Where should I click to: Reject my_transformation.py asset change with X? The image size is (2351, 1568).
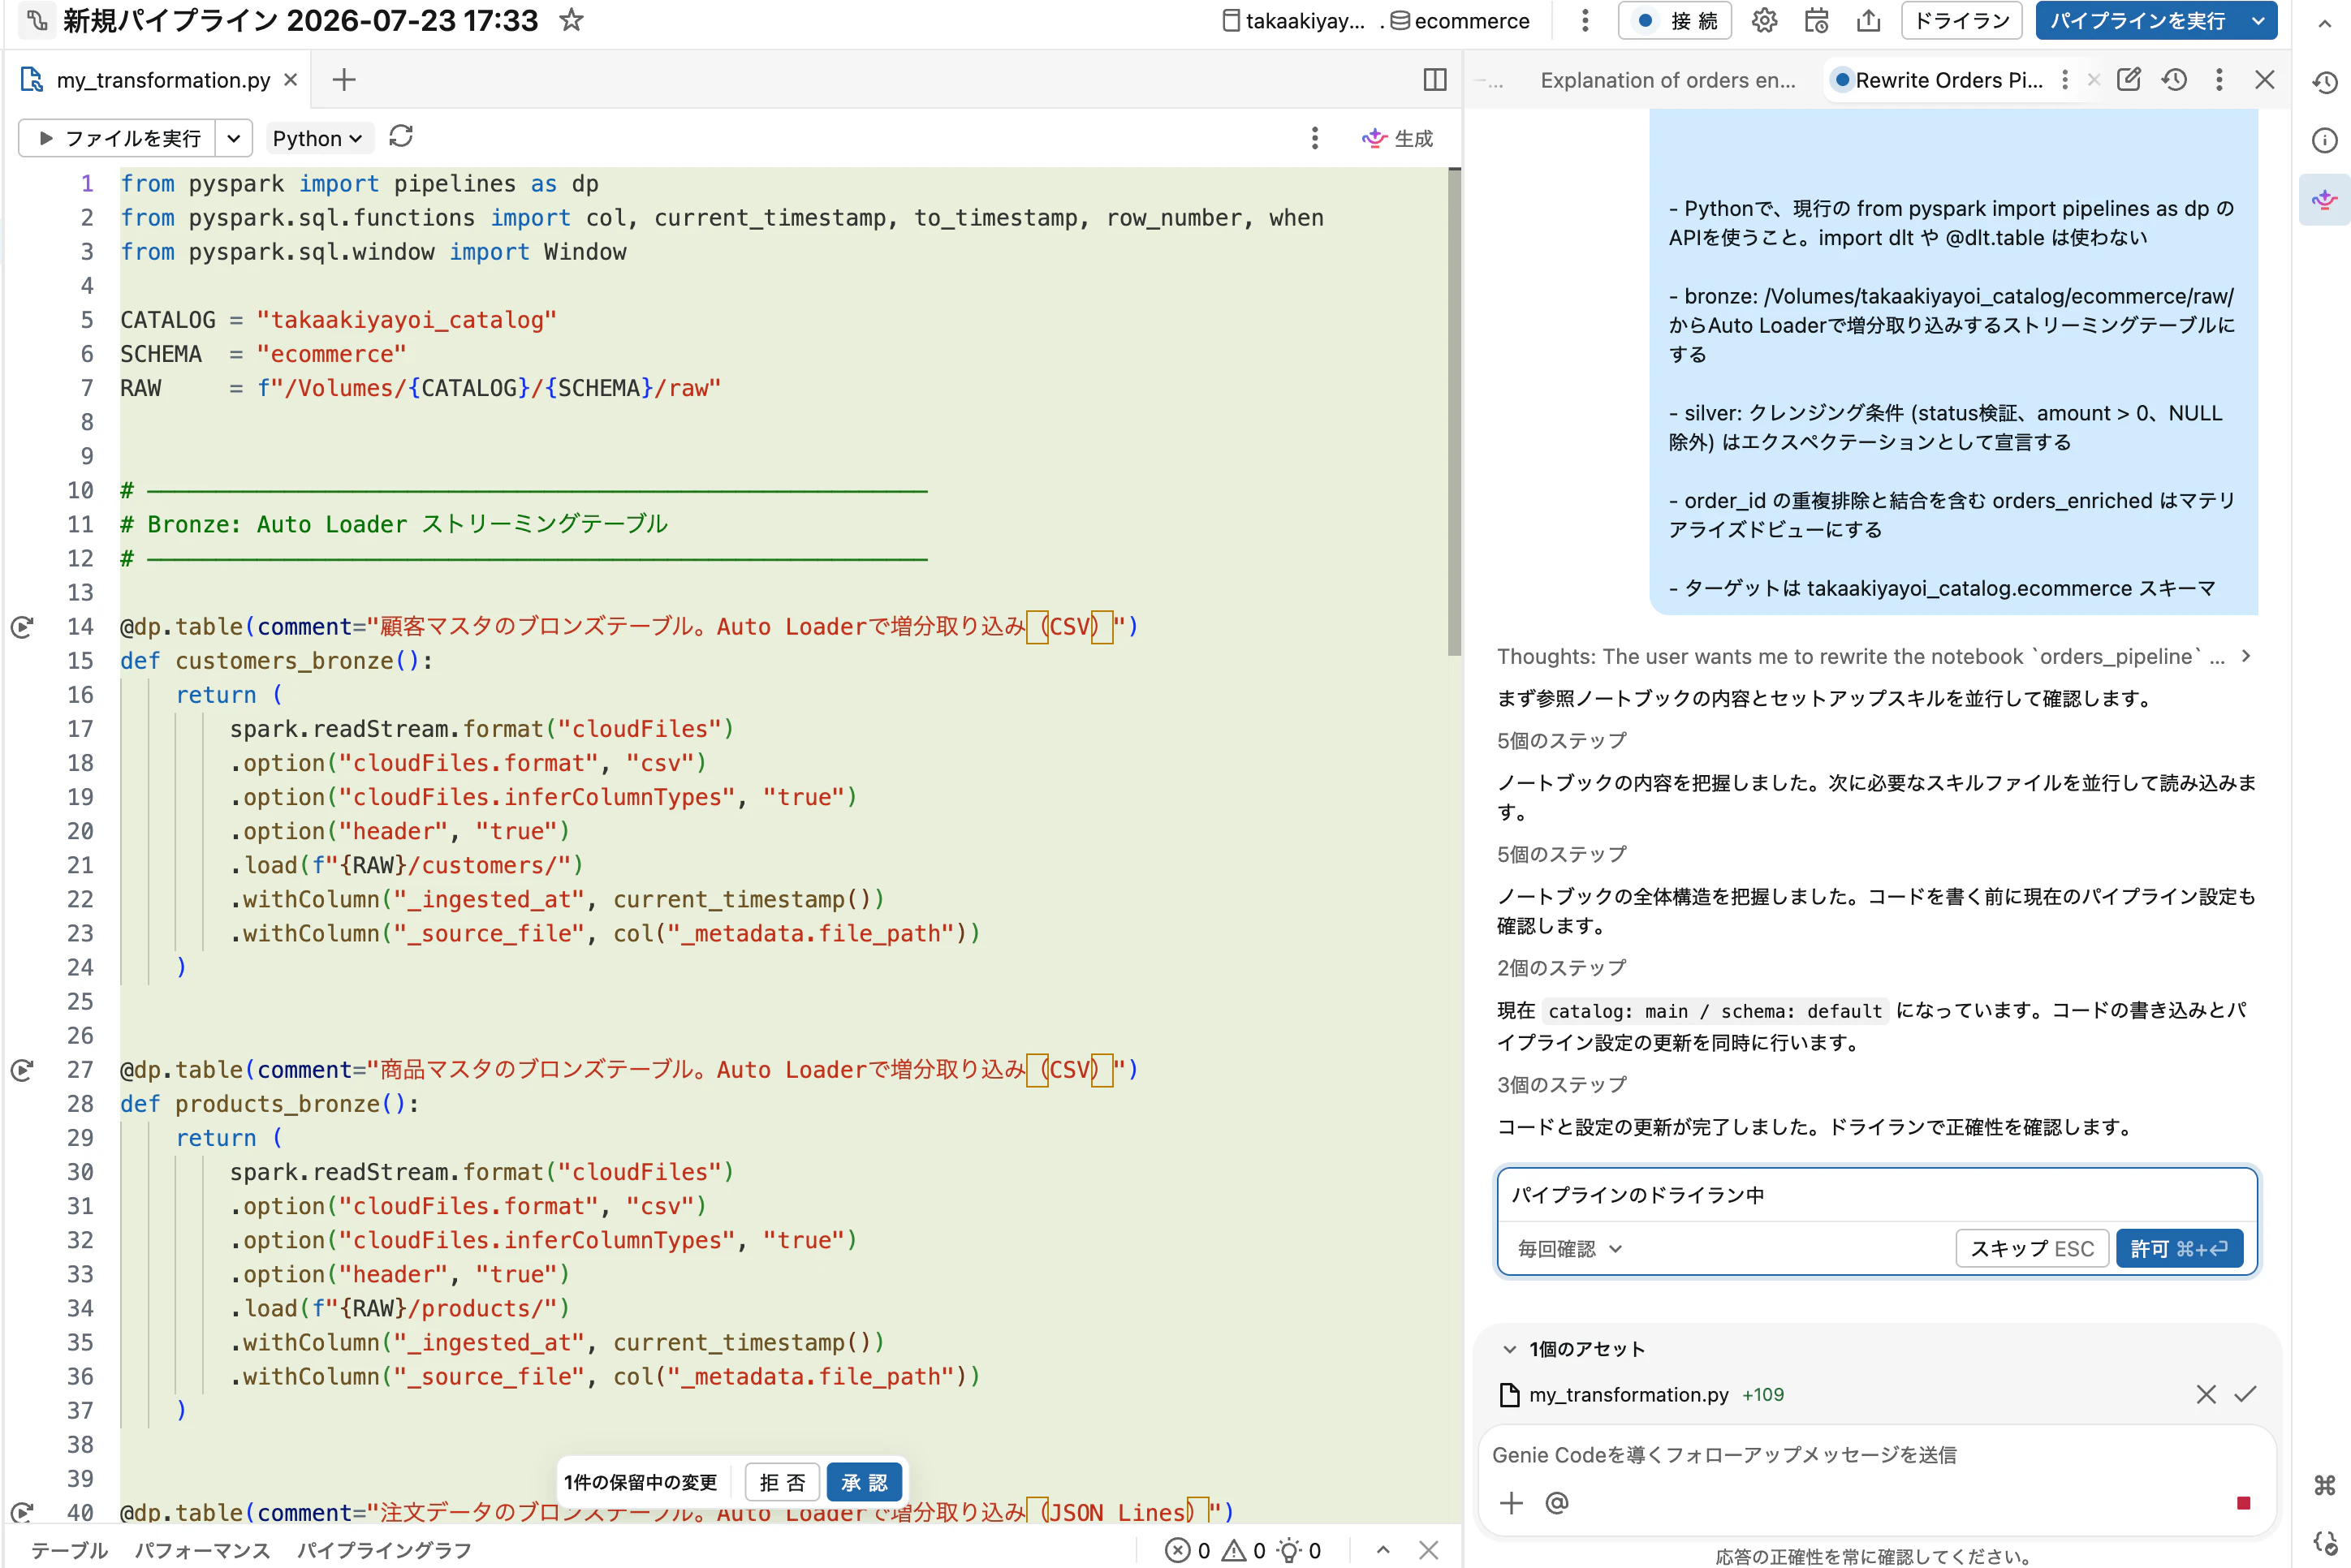tap(2206, 1394)
